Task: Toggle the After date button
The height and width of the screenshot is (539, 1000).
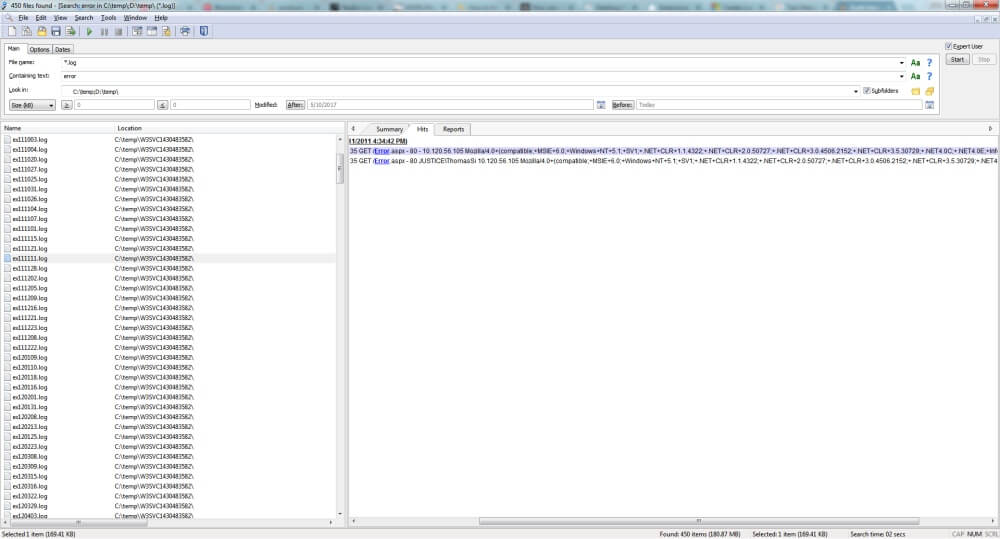Action: 295,105
